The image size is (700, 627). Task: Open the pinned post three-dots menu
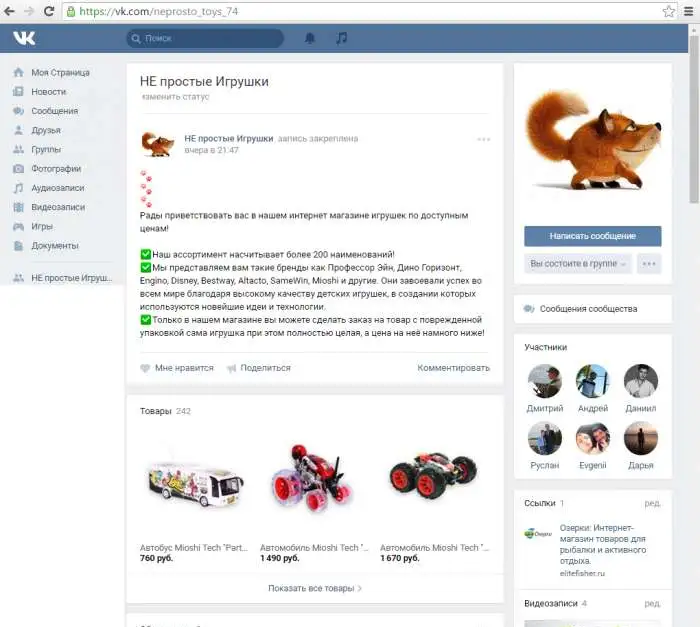coord(483,139)
